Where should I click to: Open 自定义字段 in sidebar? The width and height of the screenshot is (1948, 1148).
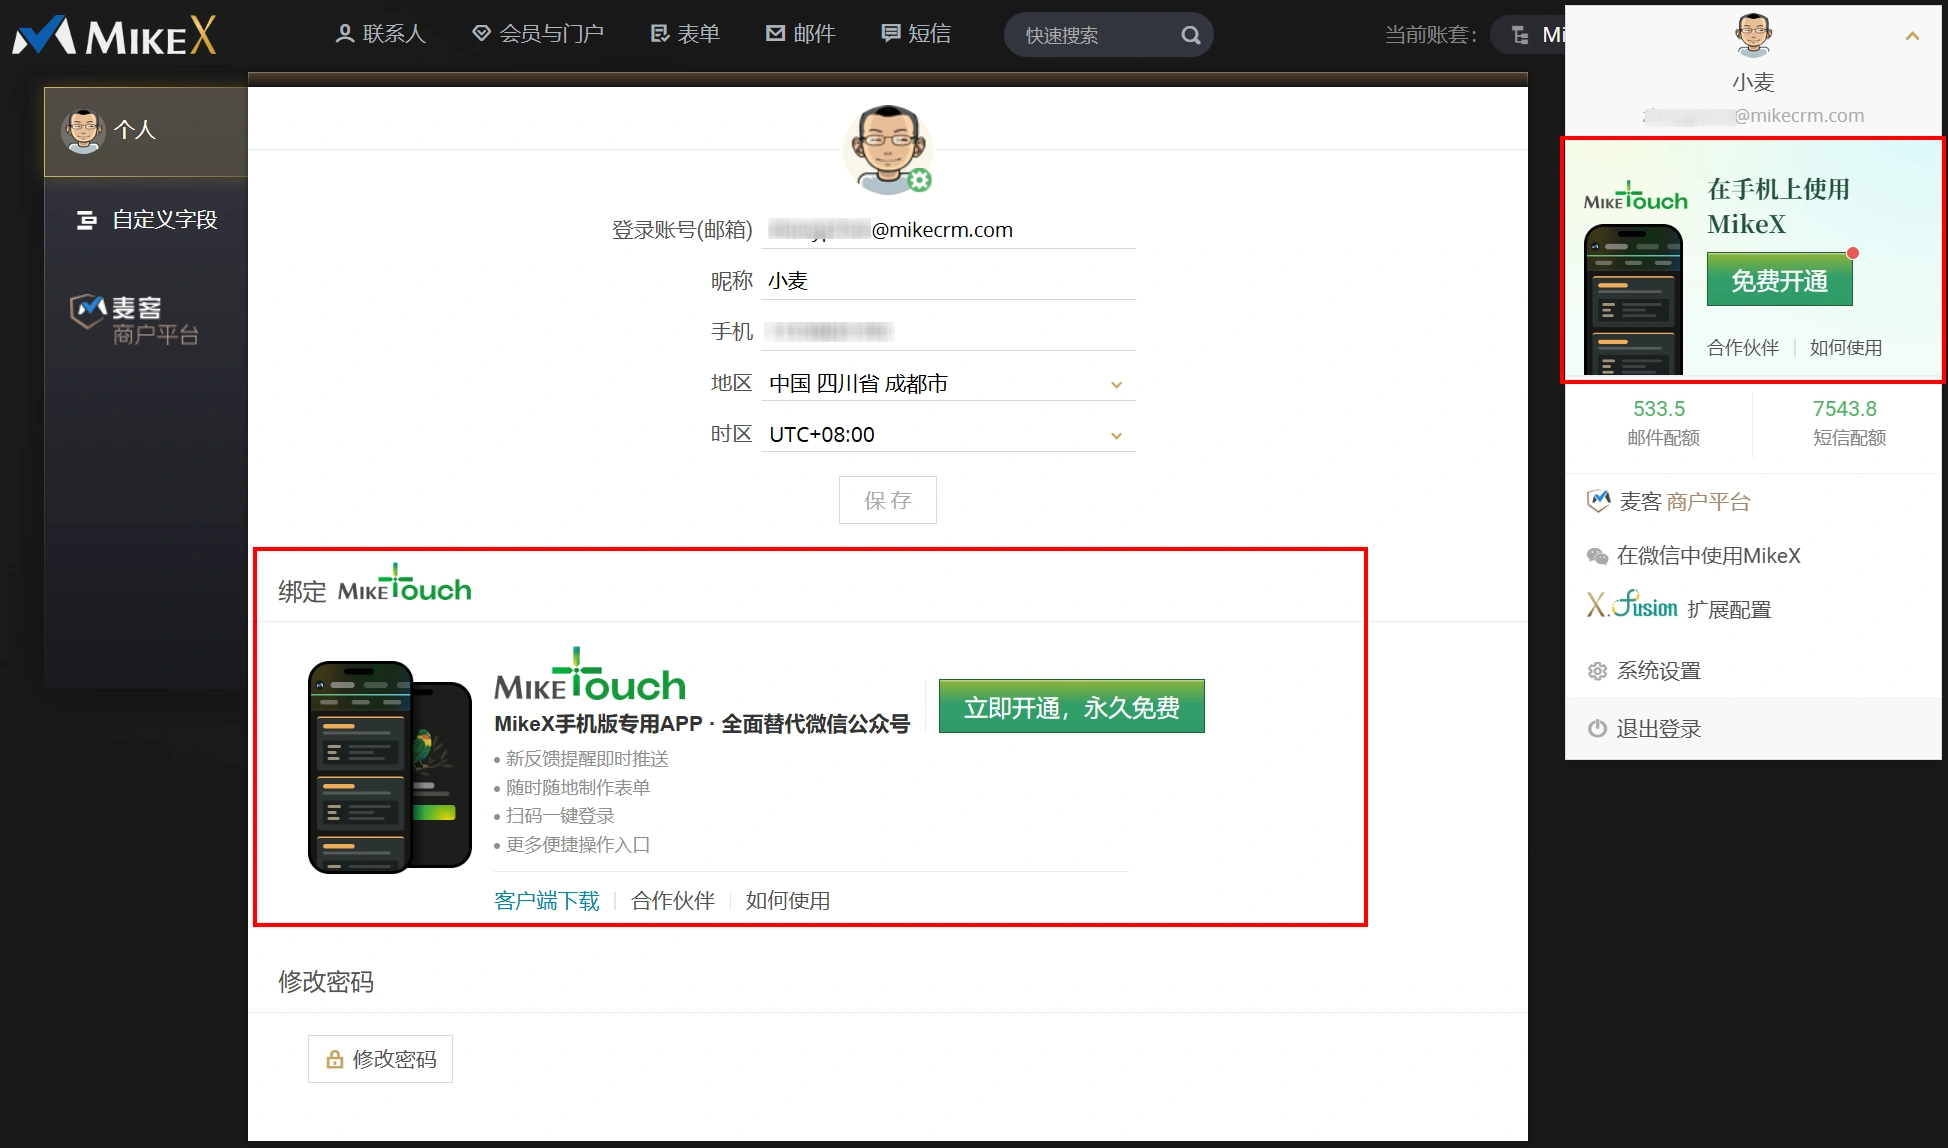(146, 220)
